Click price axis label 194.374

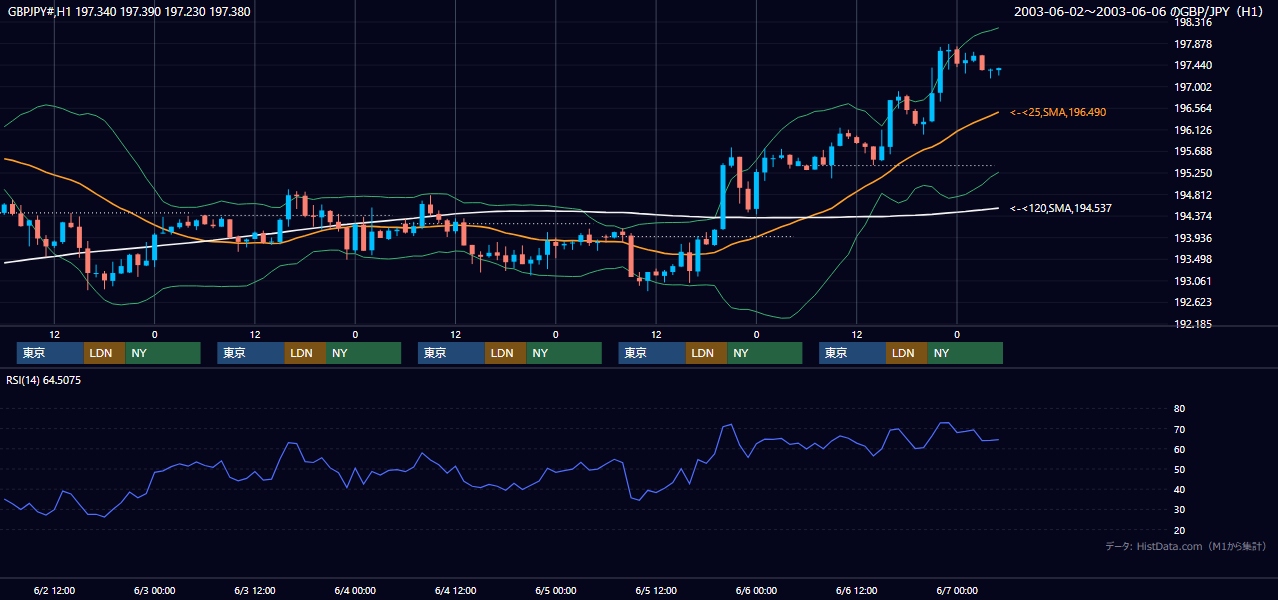[1193, 216]
